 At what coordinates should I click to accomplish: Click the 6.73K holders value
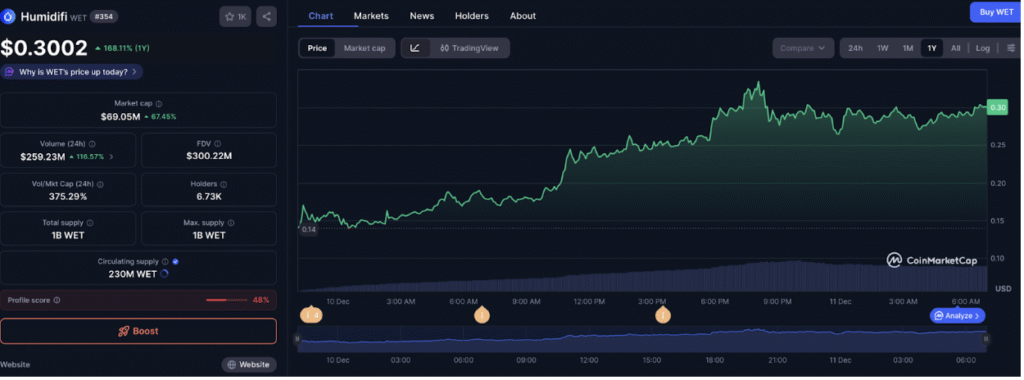(x=209, y=196)
